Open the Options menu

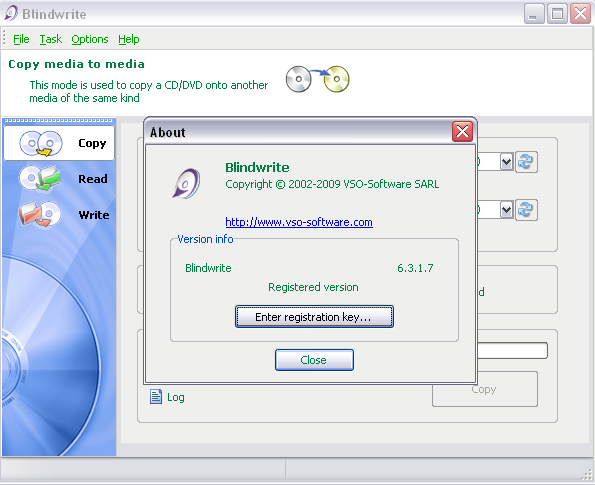pyautogui.click(x=90, y=39)
